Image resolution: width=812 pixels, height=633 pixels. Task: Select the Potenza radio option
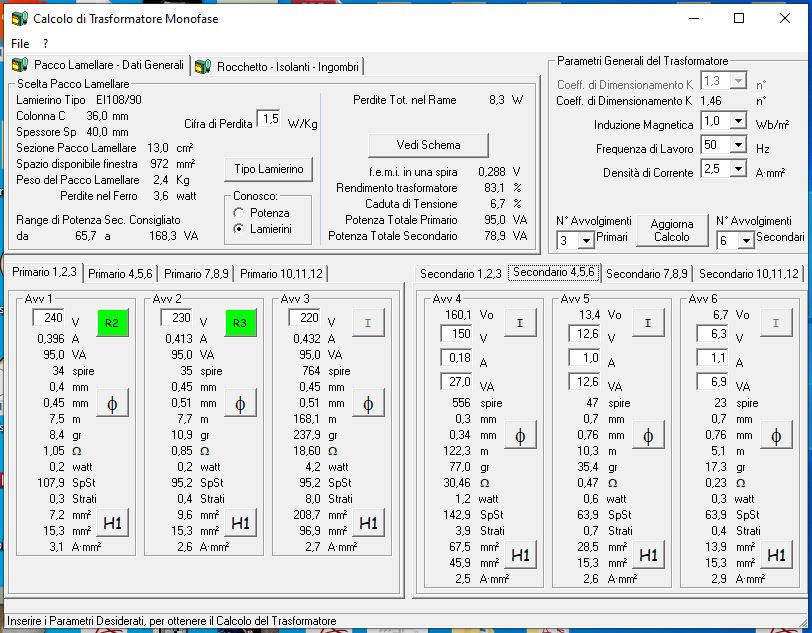[x=238, y=213]
